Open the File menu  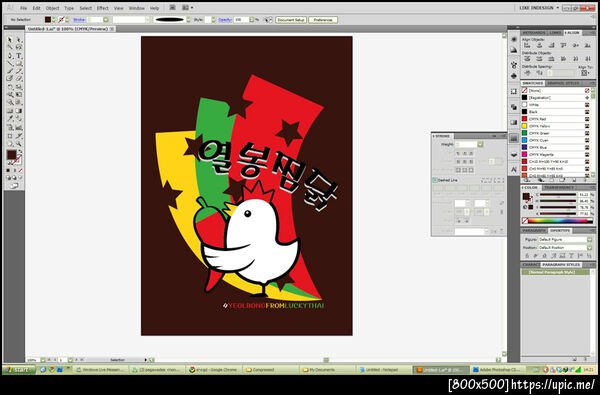pos(24,8)
